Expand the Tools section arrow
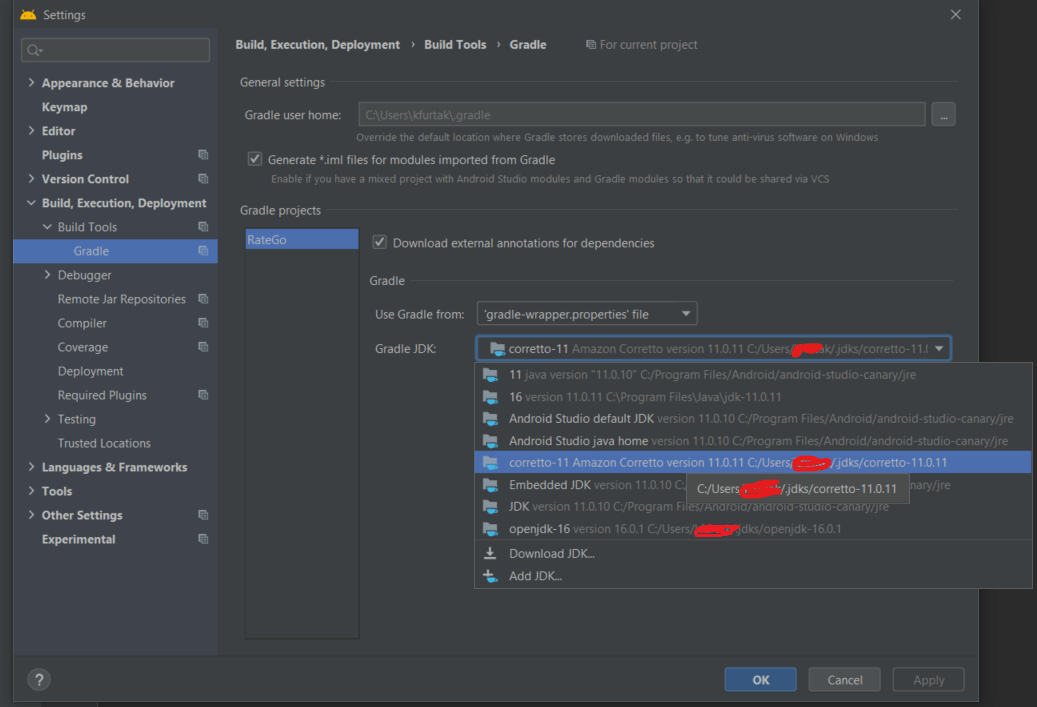The height and width of the screenshot is (707, 1037). pyautogui.click(x=31, y=491)
